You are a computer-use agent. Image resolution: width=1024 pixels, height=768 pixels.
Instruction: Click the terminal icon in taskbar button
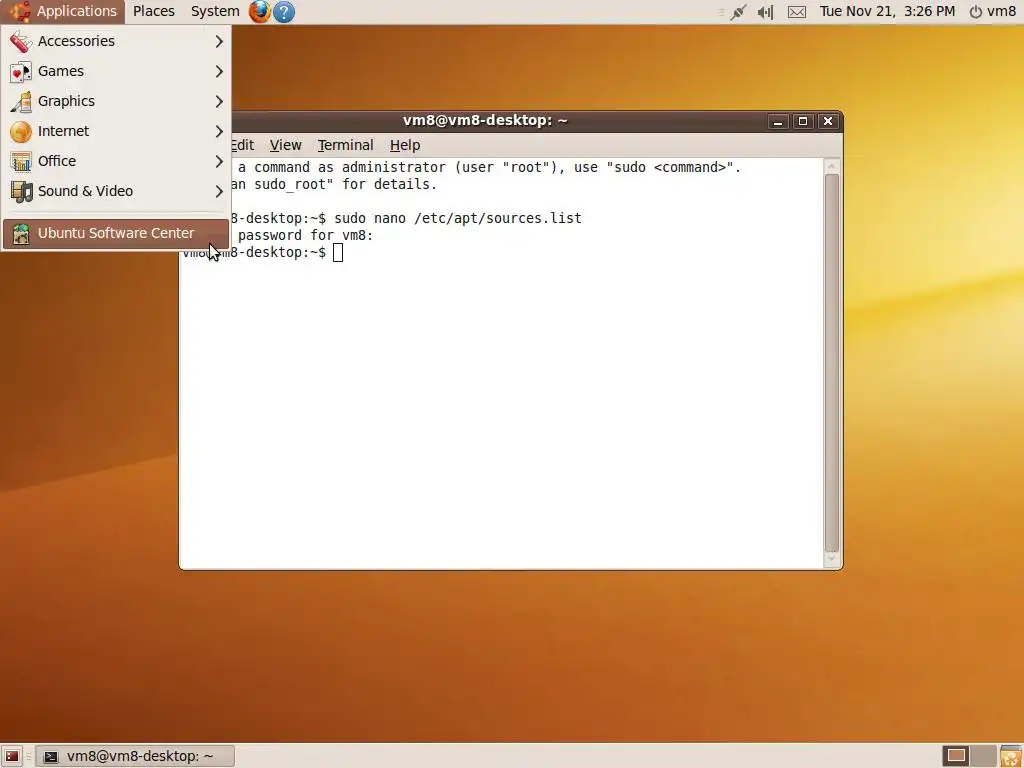(50, 756)
